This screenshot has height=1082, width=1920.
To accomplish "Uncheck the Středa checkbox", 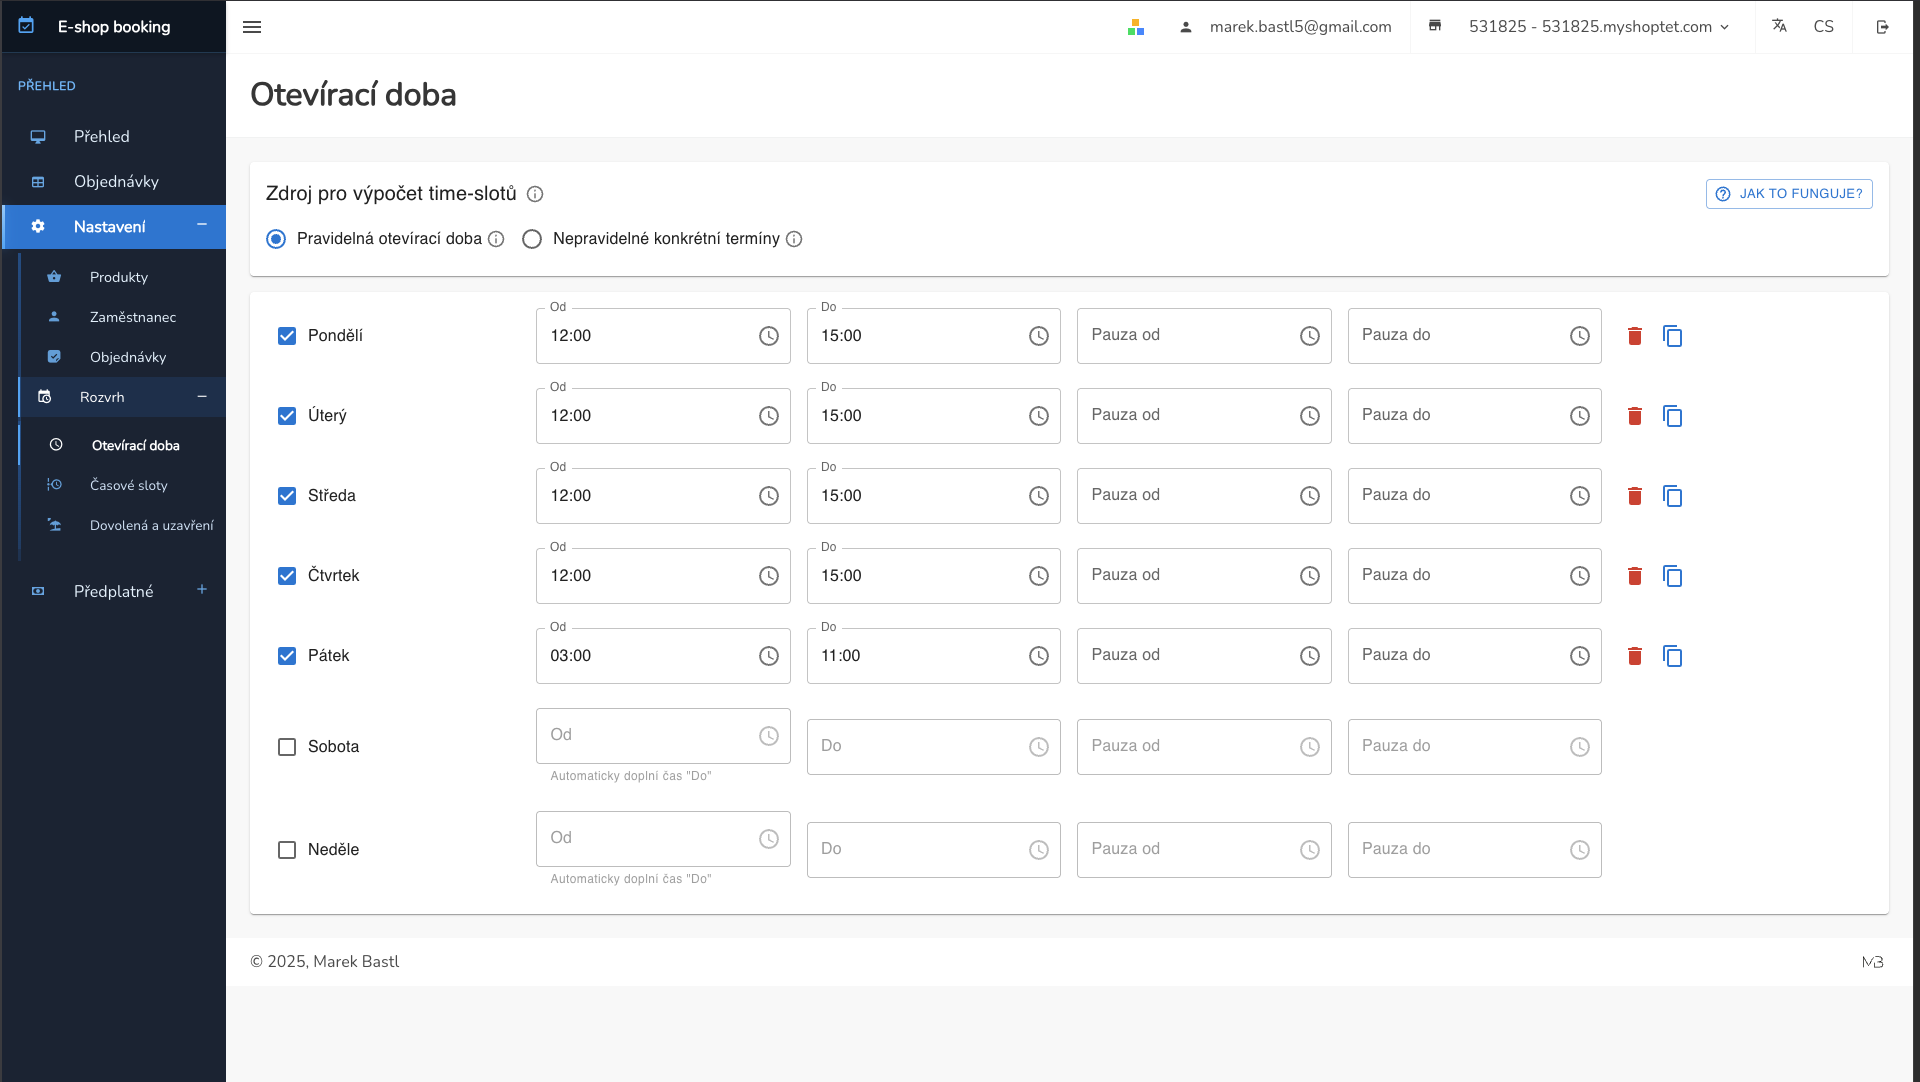I will tap(287, 496).
